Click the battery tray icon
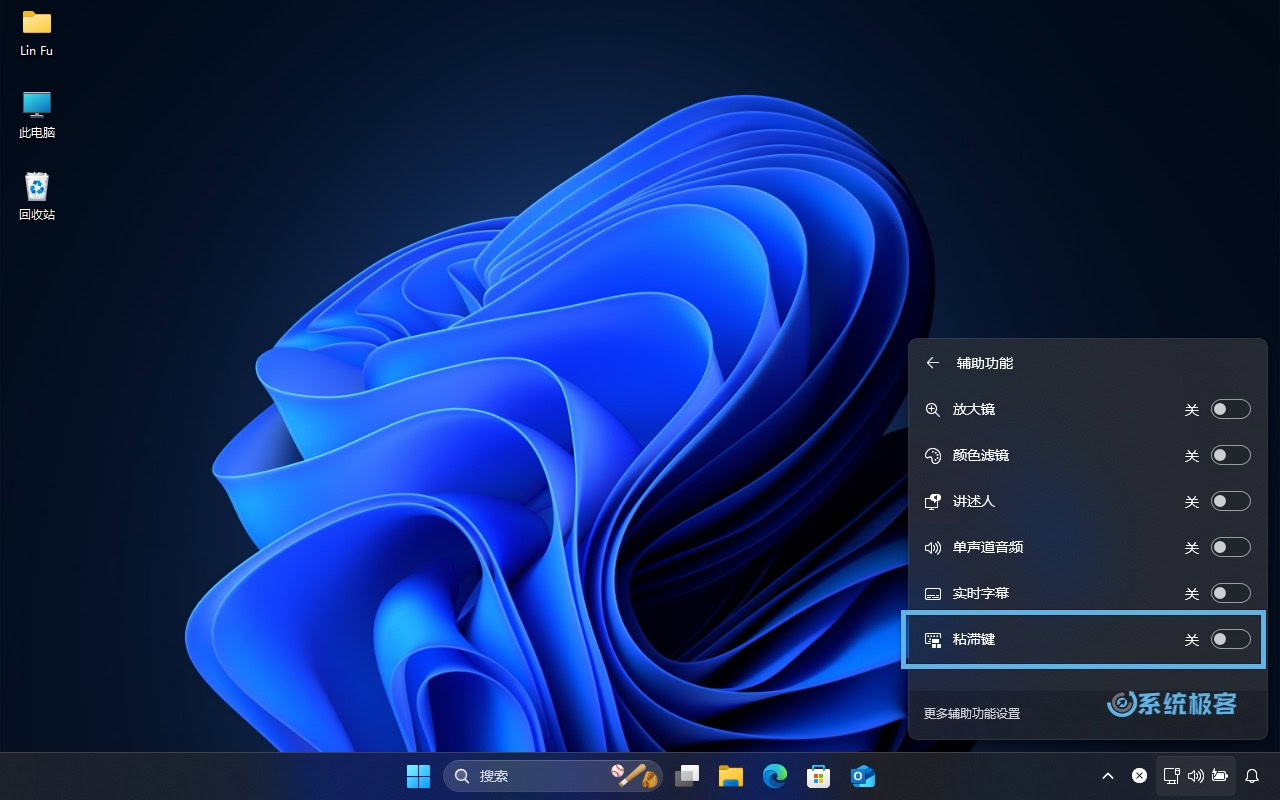Screen dimensions: 1280x800 [1220, 776]
